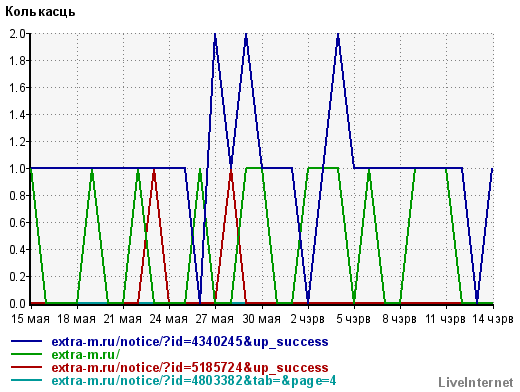520x392 pixels.
Task: Click the LiveInternet watermark
Action: [x=476, y=382]
